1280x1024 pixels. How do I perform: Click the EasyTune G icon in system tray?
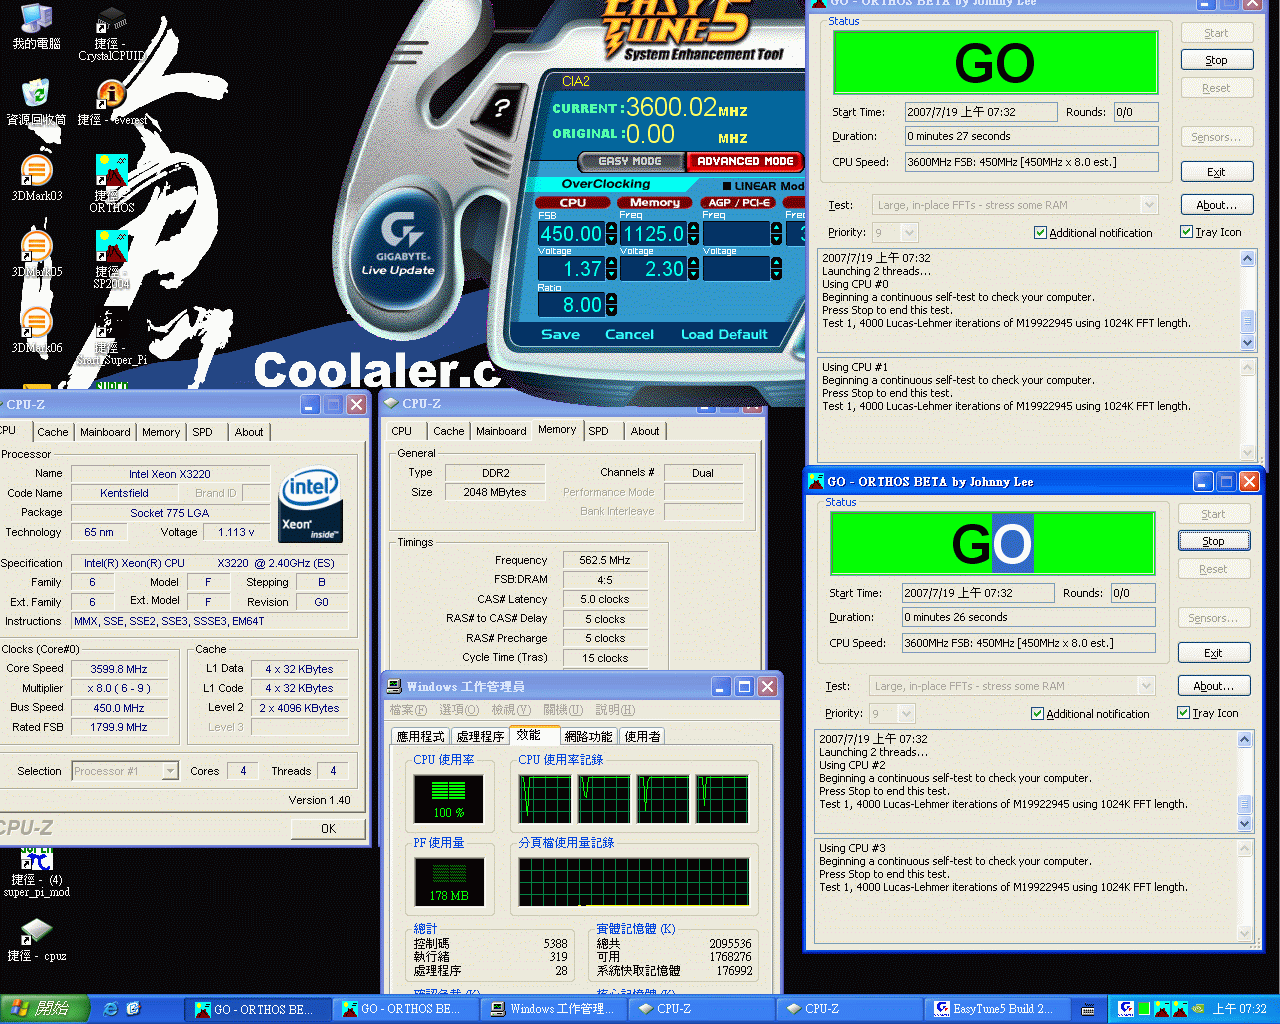[1126, 1009]
